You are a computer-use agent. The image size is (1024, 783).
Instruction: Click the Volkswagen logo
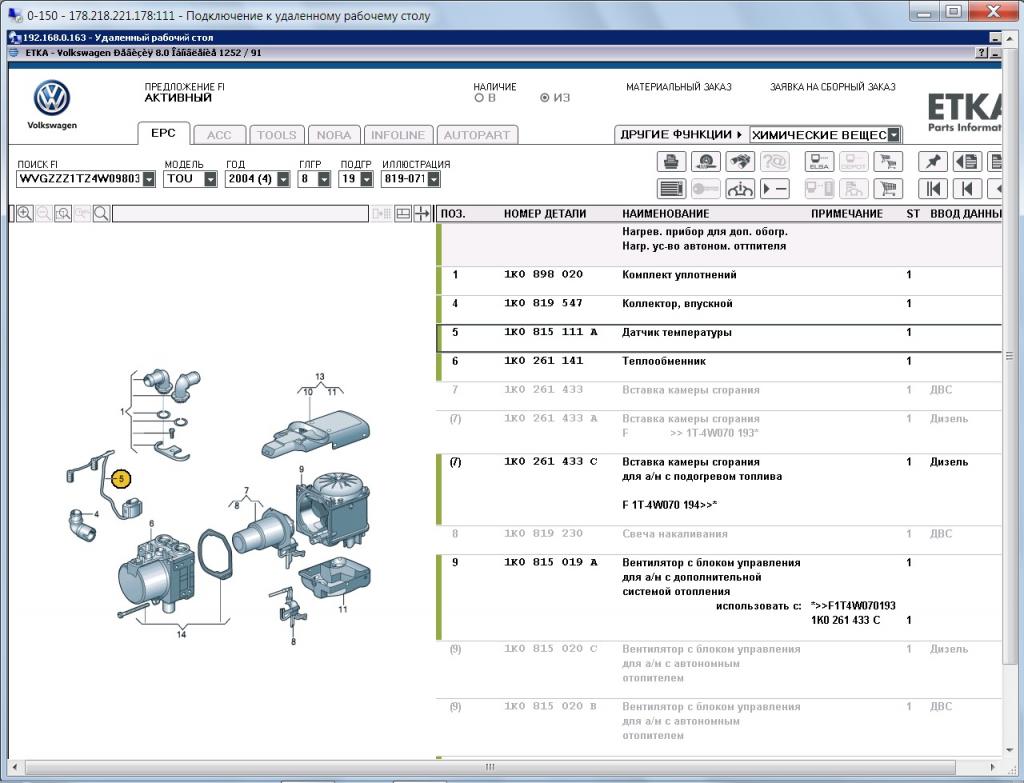coord(52,99)
